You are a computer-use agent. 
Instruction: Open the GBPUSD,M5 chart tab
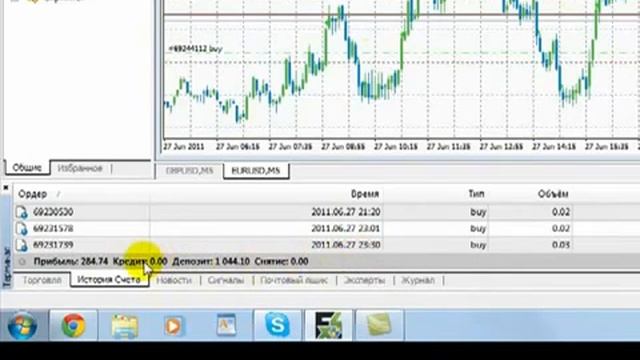[189, 171]
